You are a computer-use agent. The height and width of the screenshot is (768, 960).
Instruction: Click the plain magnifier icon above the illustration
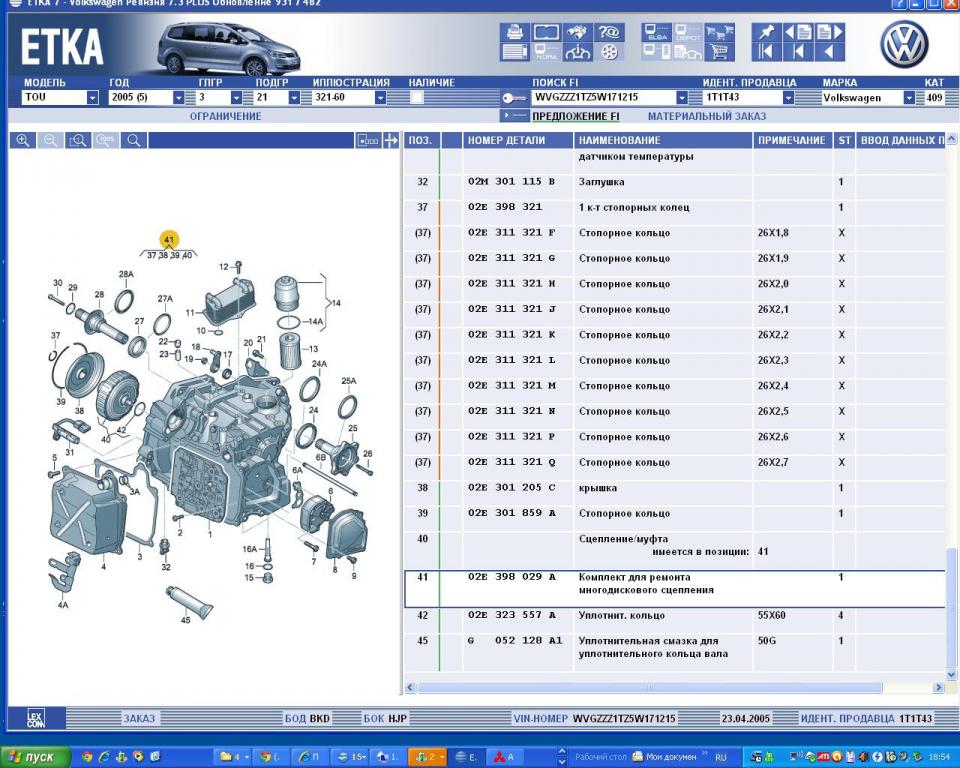[x=133, y=141]
